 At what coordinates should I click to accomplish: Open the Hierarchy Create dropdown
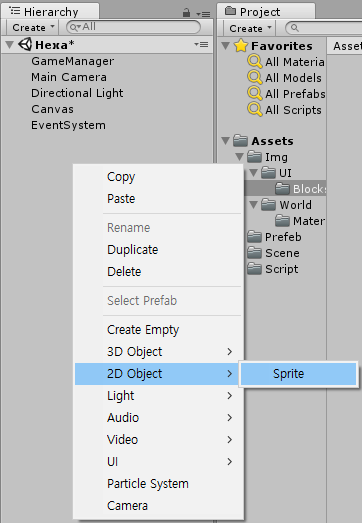pos(33,27)
